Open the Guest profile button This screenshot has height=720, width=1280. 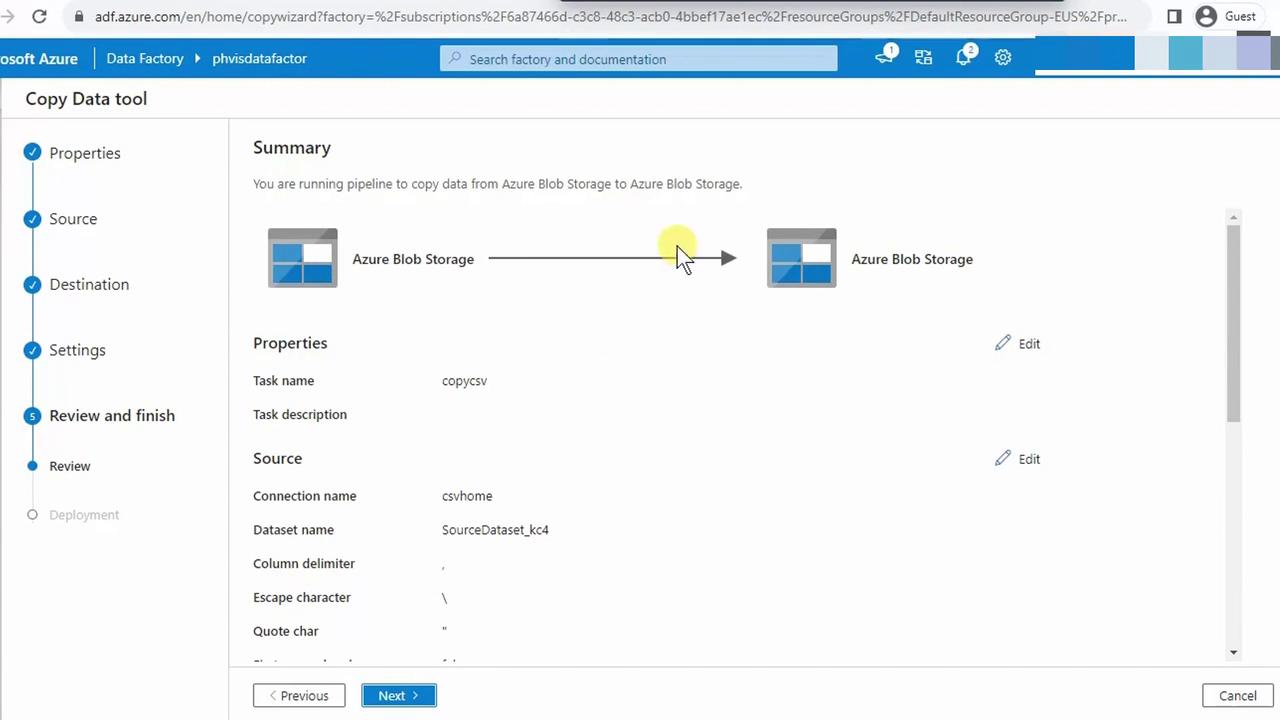tap(1226, 16)
